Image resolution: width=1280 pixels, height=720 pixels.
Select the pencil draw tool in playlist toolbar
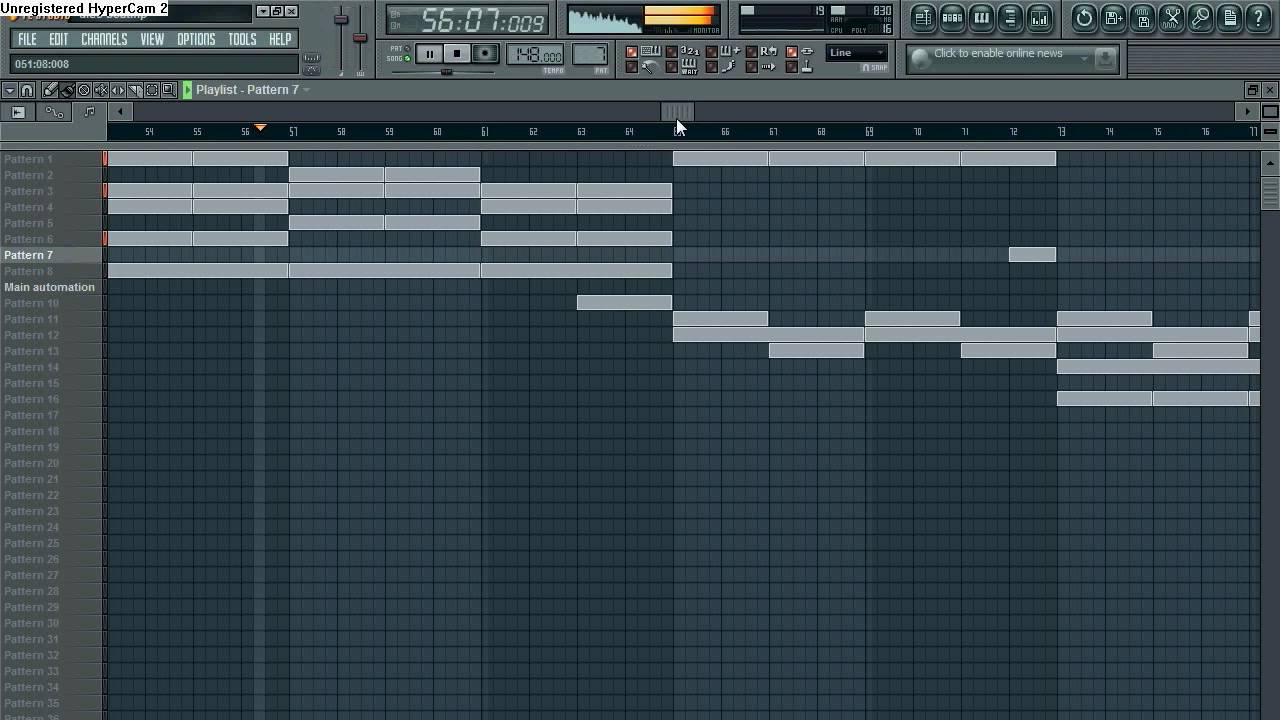50,90
